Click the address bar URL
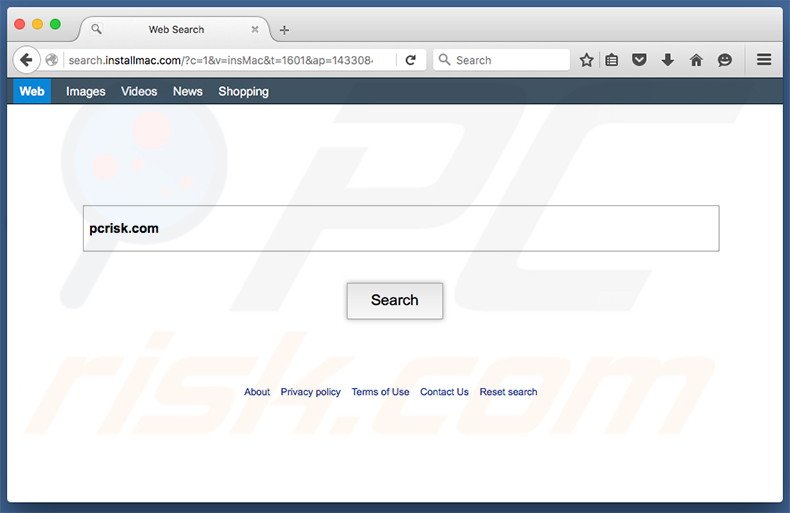This screenshot has width=790, height=513. point(221,60)
